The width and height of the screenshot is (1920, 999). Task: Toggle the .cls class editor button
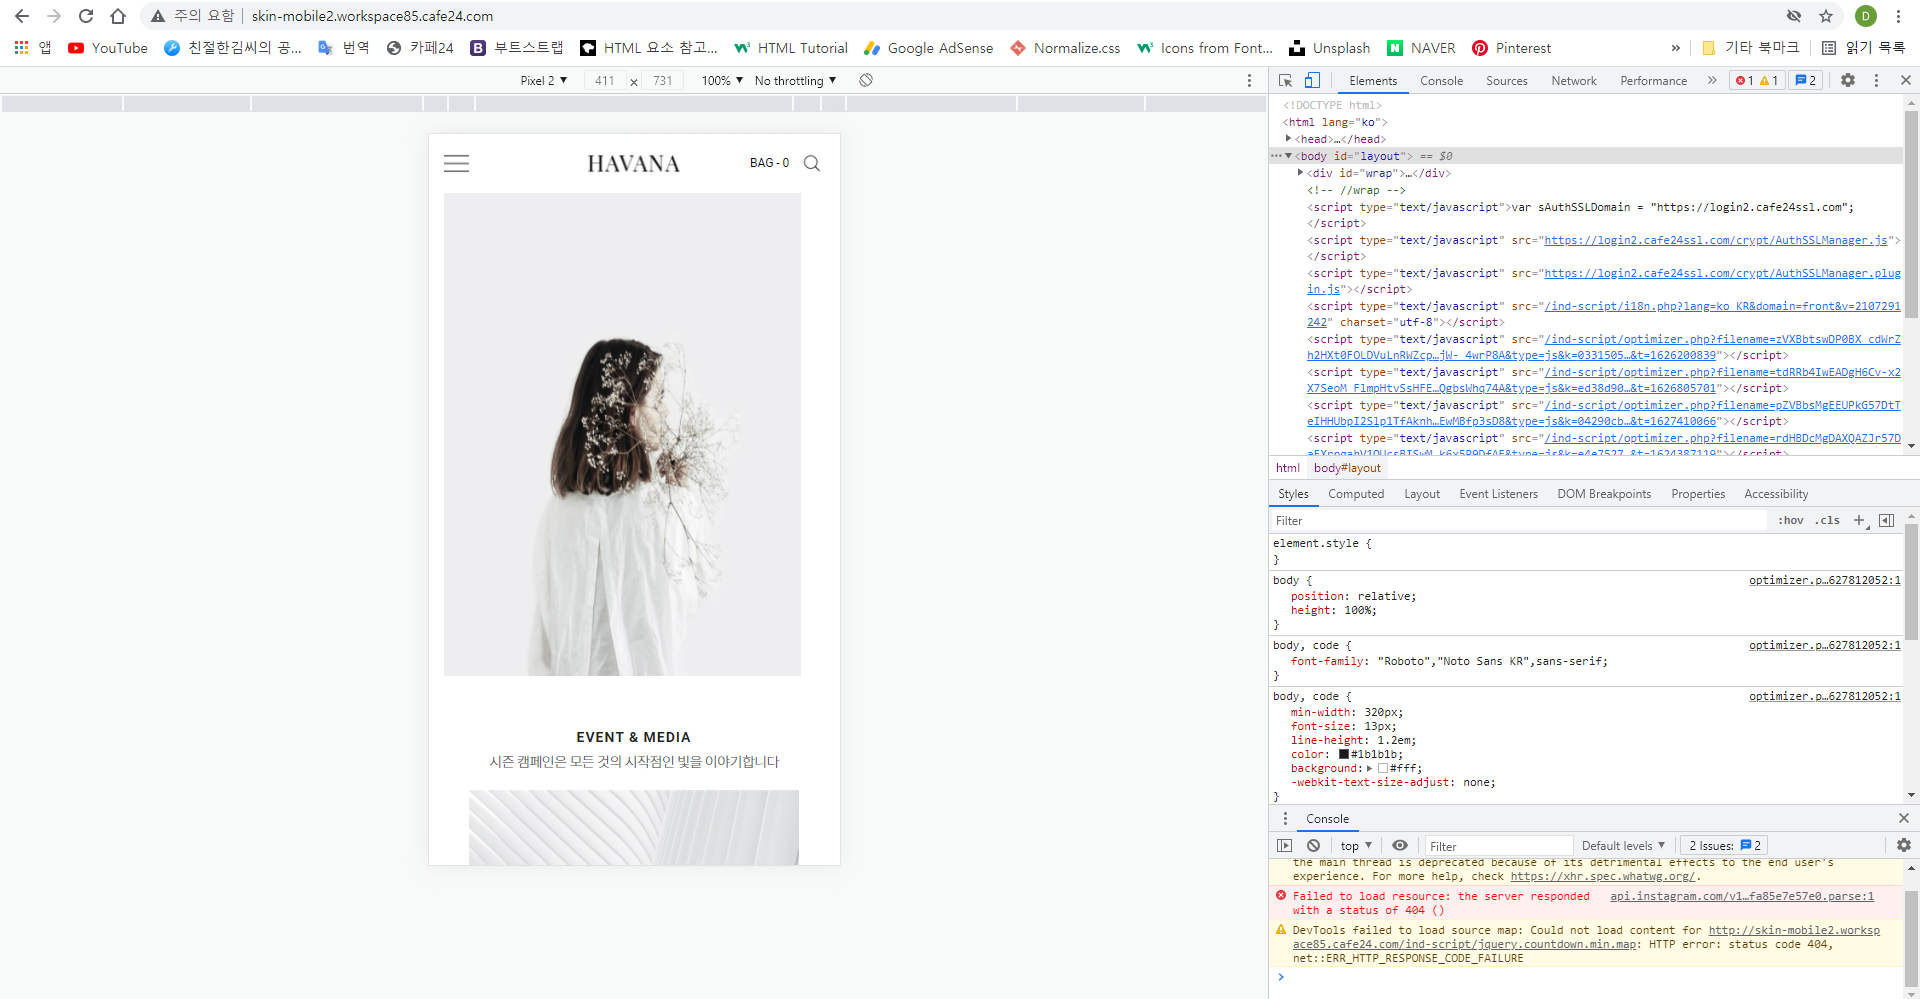click(x=1829, y=521)
